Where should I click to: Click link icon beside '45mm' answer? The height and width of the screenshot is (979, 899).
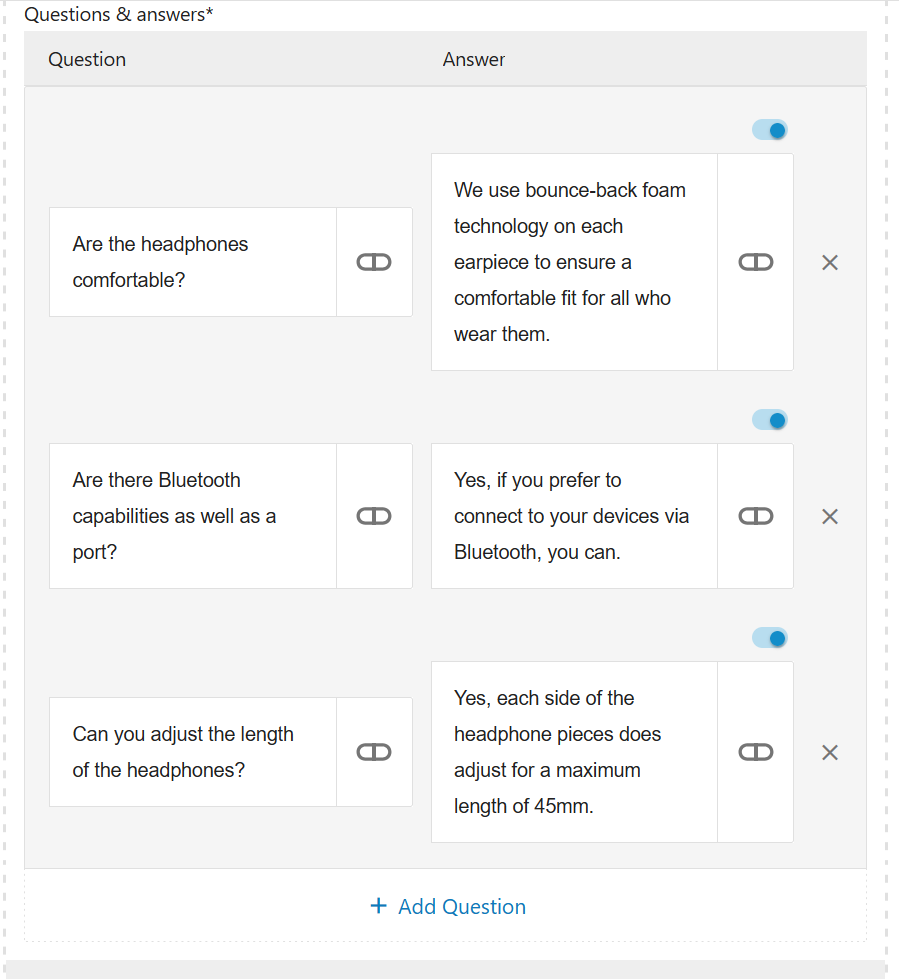(755, 752)
